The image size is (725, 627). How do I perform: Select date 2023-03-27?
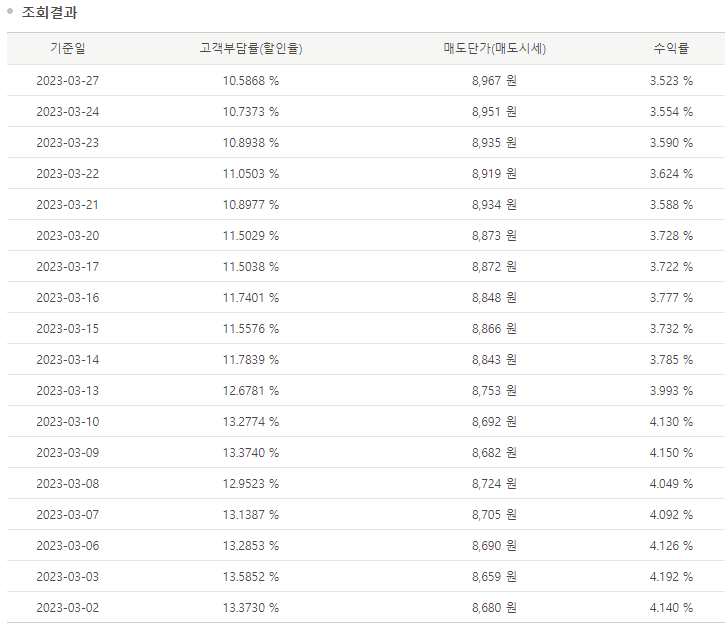[68, 80]
